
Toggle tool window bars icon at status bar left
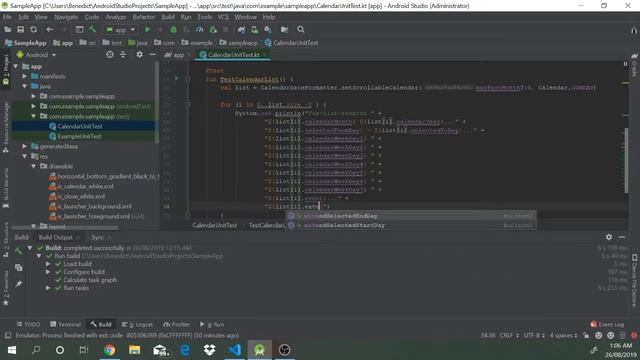tap(8, 335)
